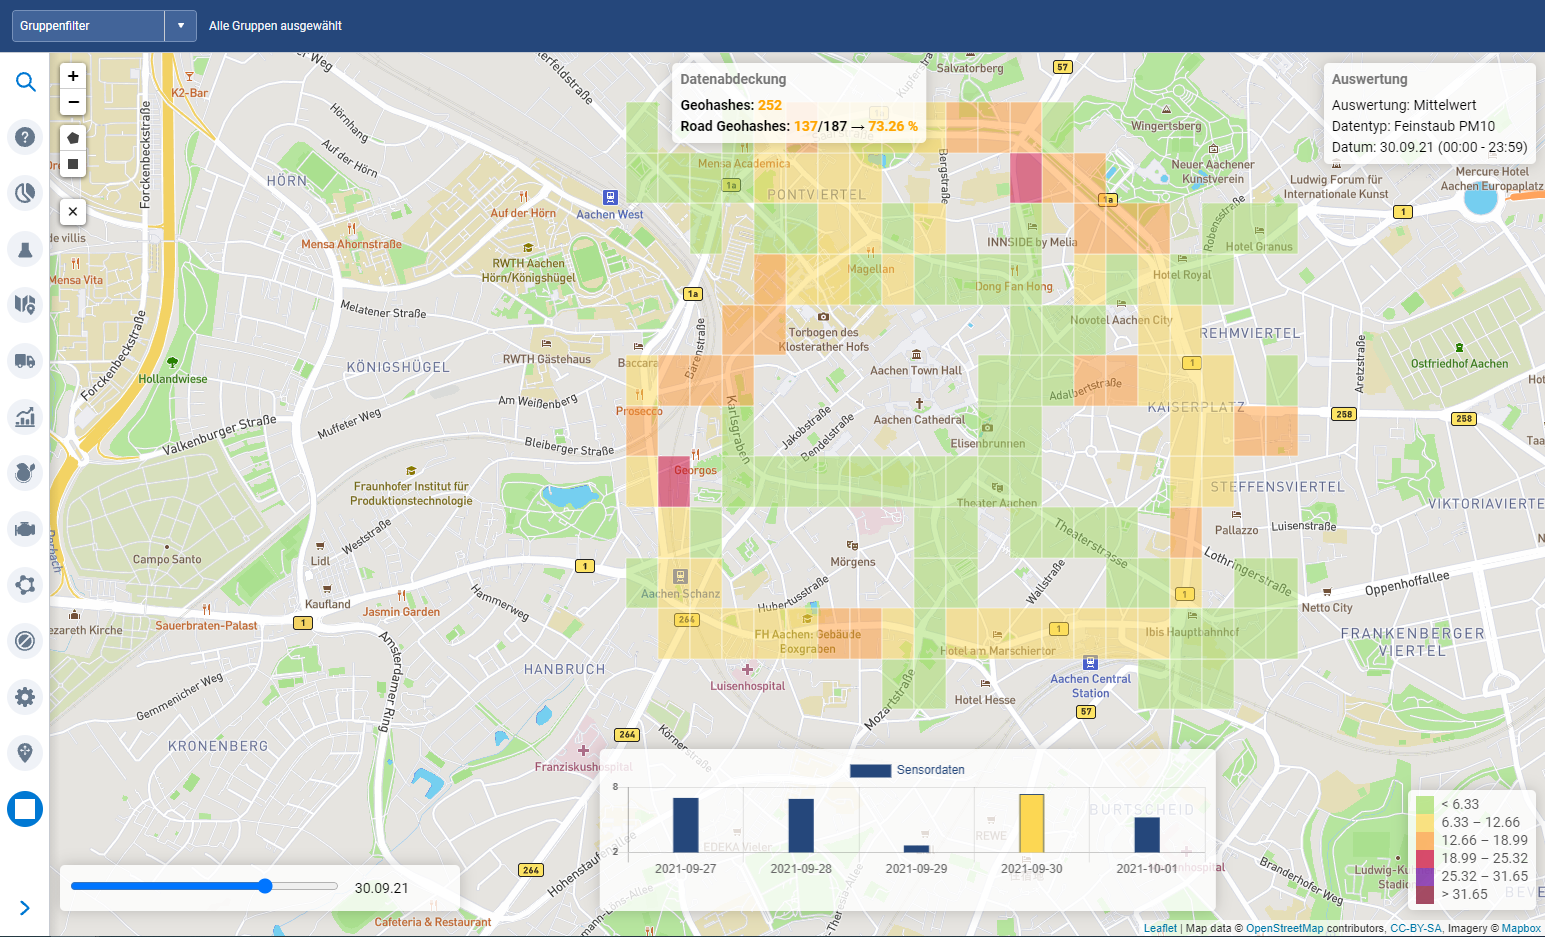Open the Gruppenfilter dropdown arrow
This screenshot has width=1545, height=937.
pyautogui.click(x=181, y=25)
